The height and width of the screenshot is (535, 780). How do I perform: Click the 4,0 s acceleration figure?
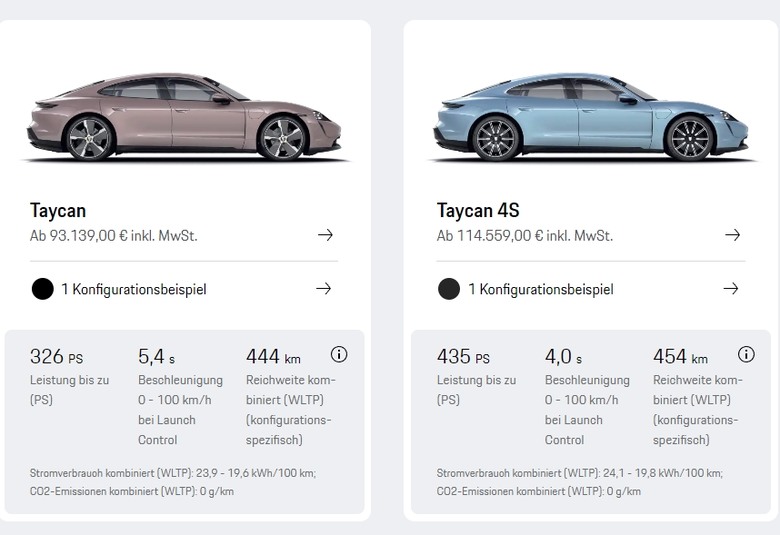click(563, 357)
